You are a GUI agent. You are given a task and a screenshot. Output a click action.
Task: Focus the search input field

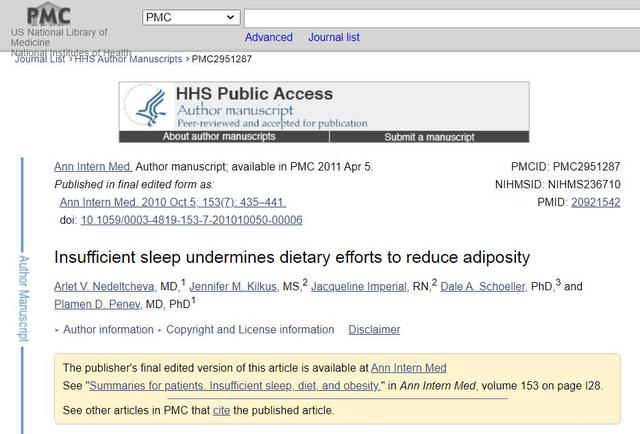[x=442, y=19]
